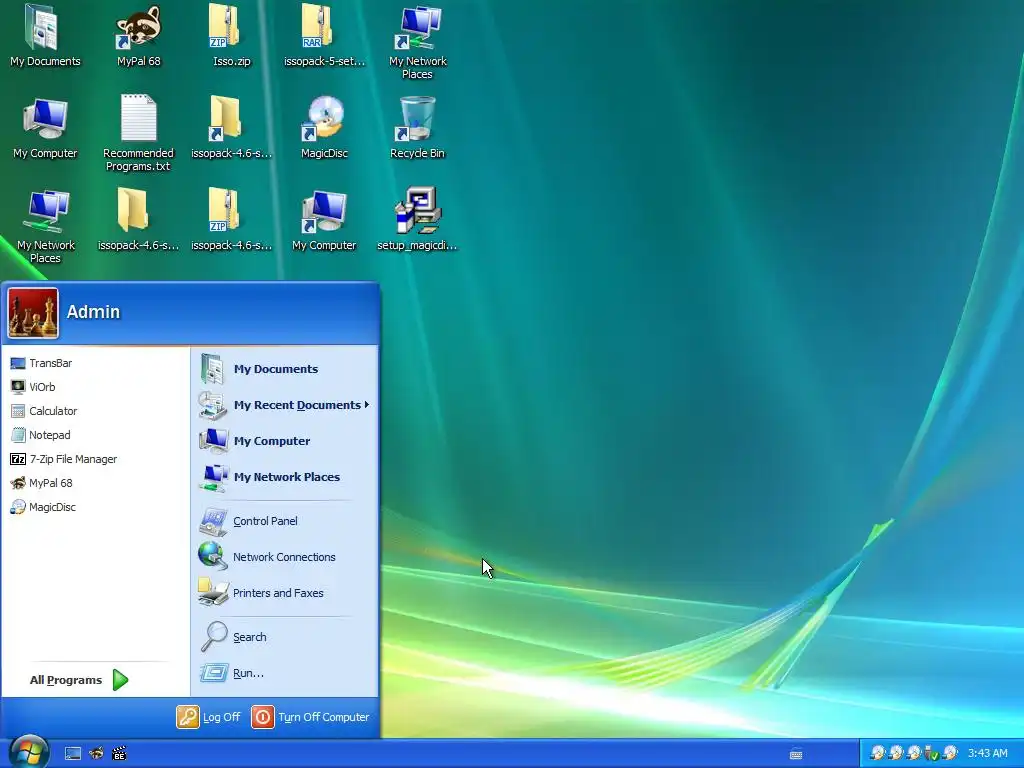Click Safely Remove Hardware tray icon
This screenshot has width=1024, height=768.
pos(932,754)
